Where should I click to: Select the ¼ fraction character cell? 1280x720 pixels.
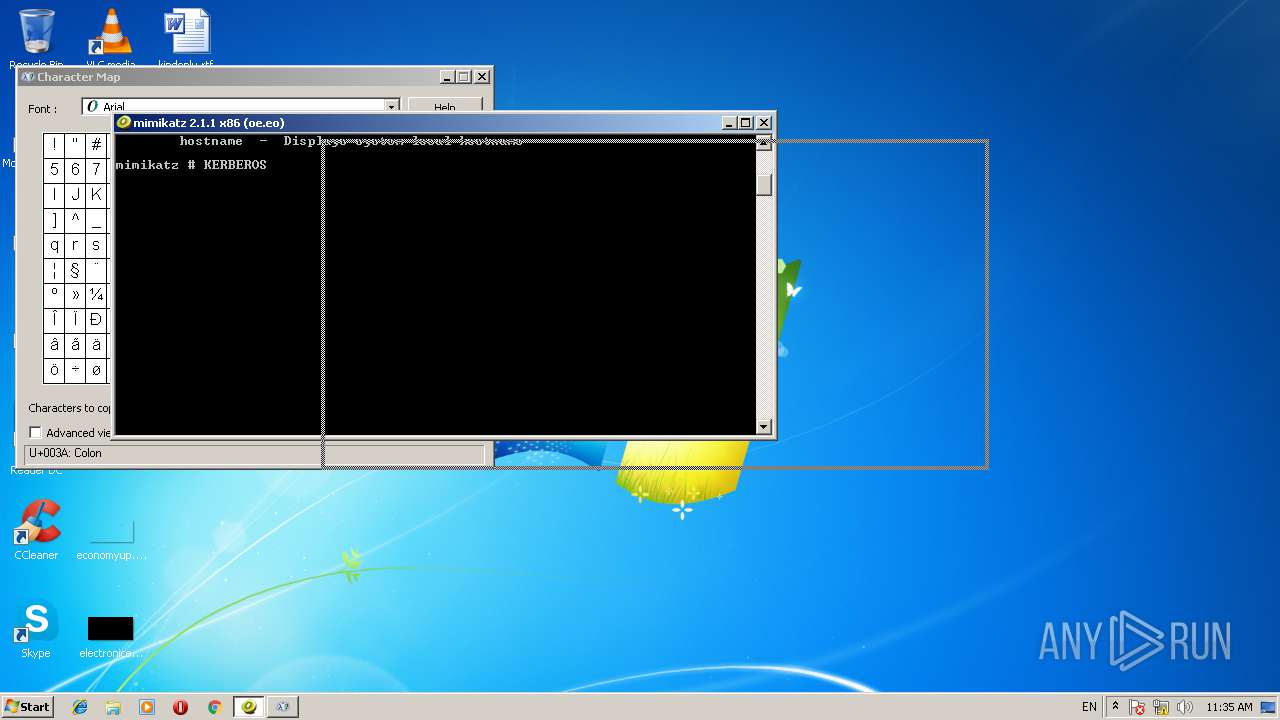[96, 295]
